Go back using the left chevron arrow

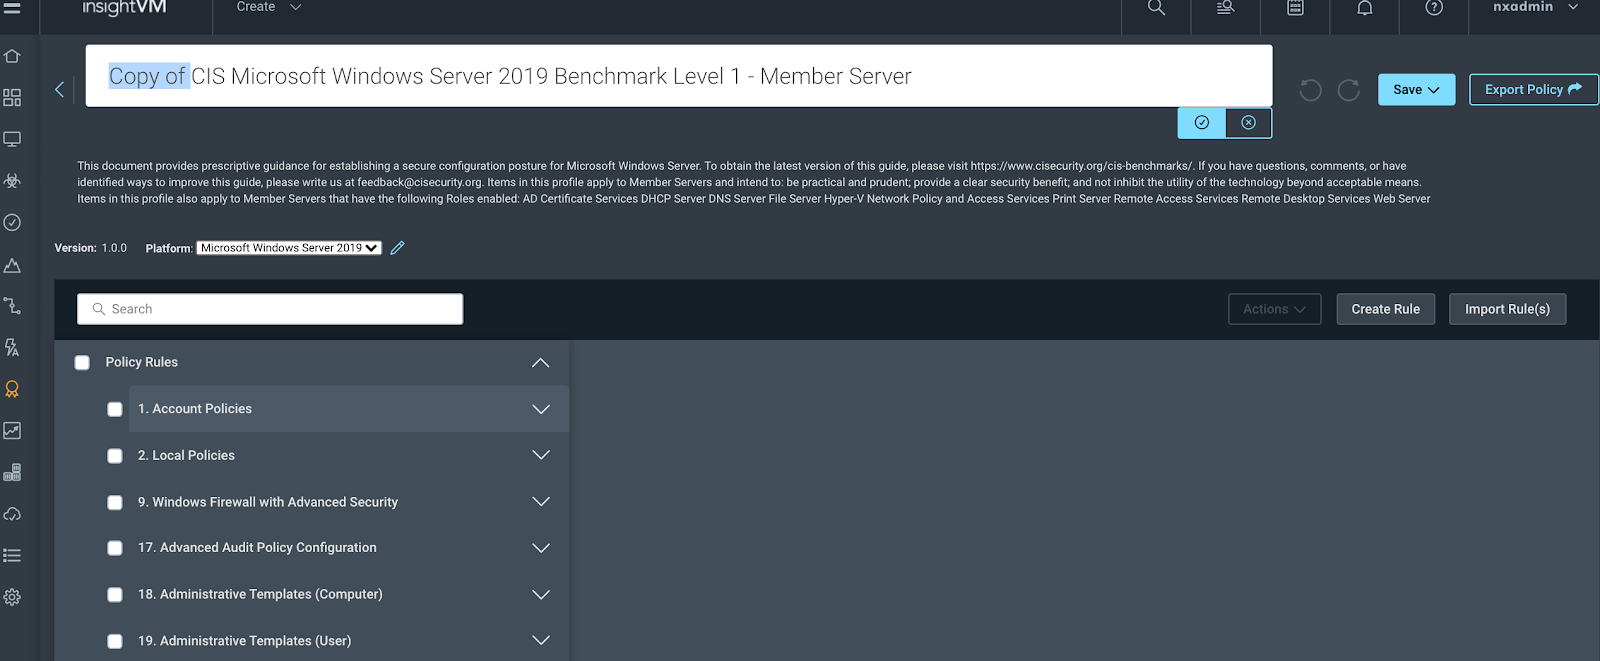60,90
